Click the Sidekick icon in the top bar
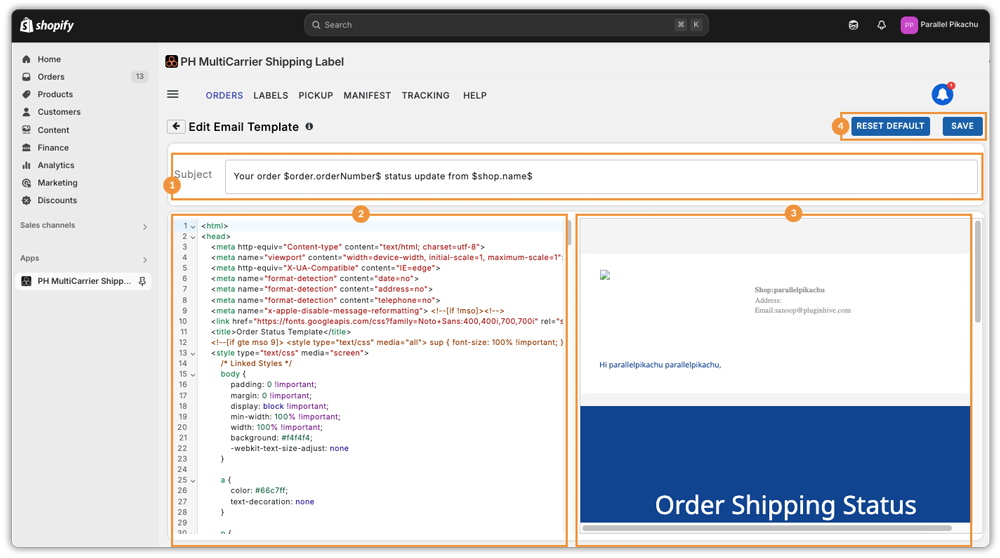The image size is (1000, 558). point(853,25)
